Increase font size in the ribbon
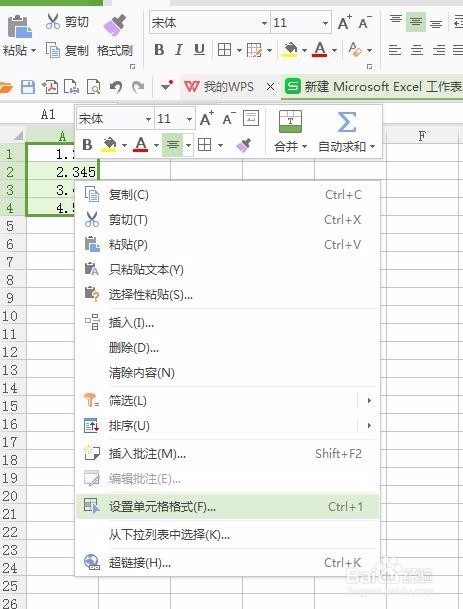 (x=344, y=23)
